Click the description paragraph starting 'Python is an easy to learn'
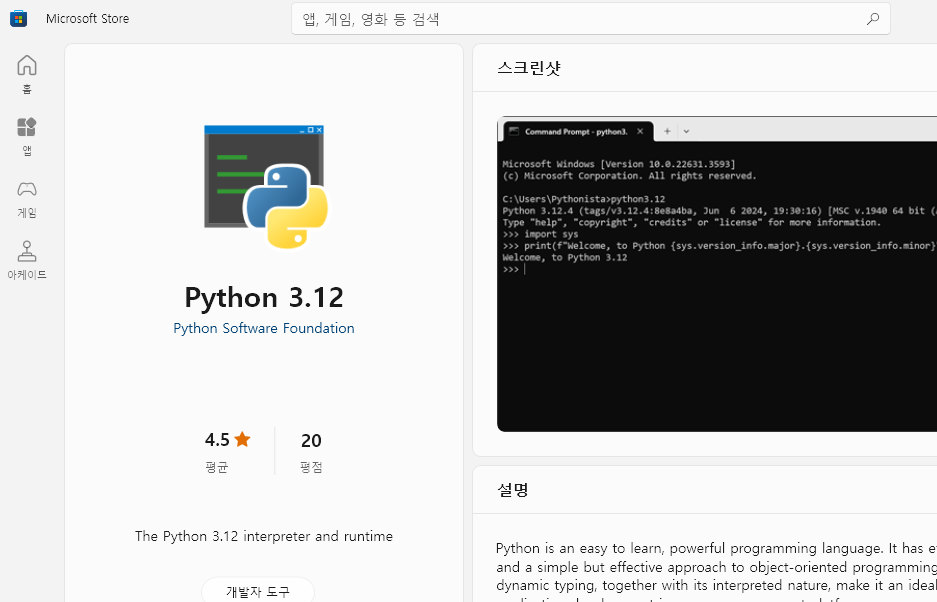This screenshot has height=602, width=937. coord(716,574)
